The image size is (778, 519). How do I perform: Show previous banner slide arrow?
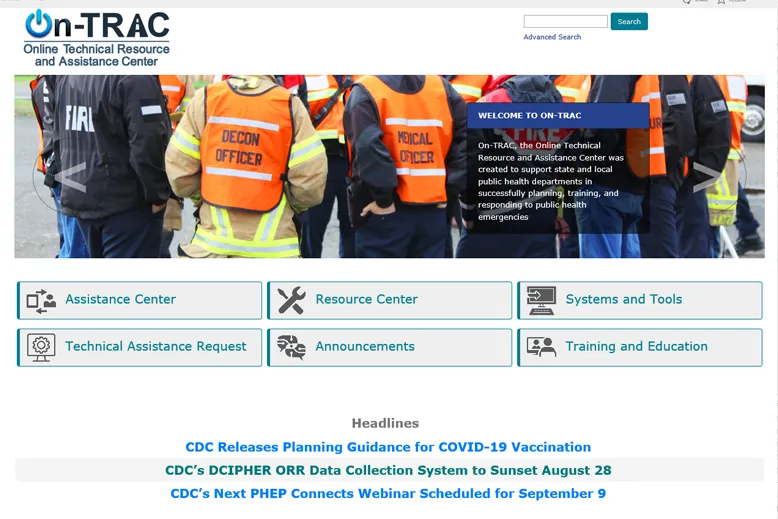pos(71,177)
